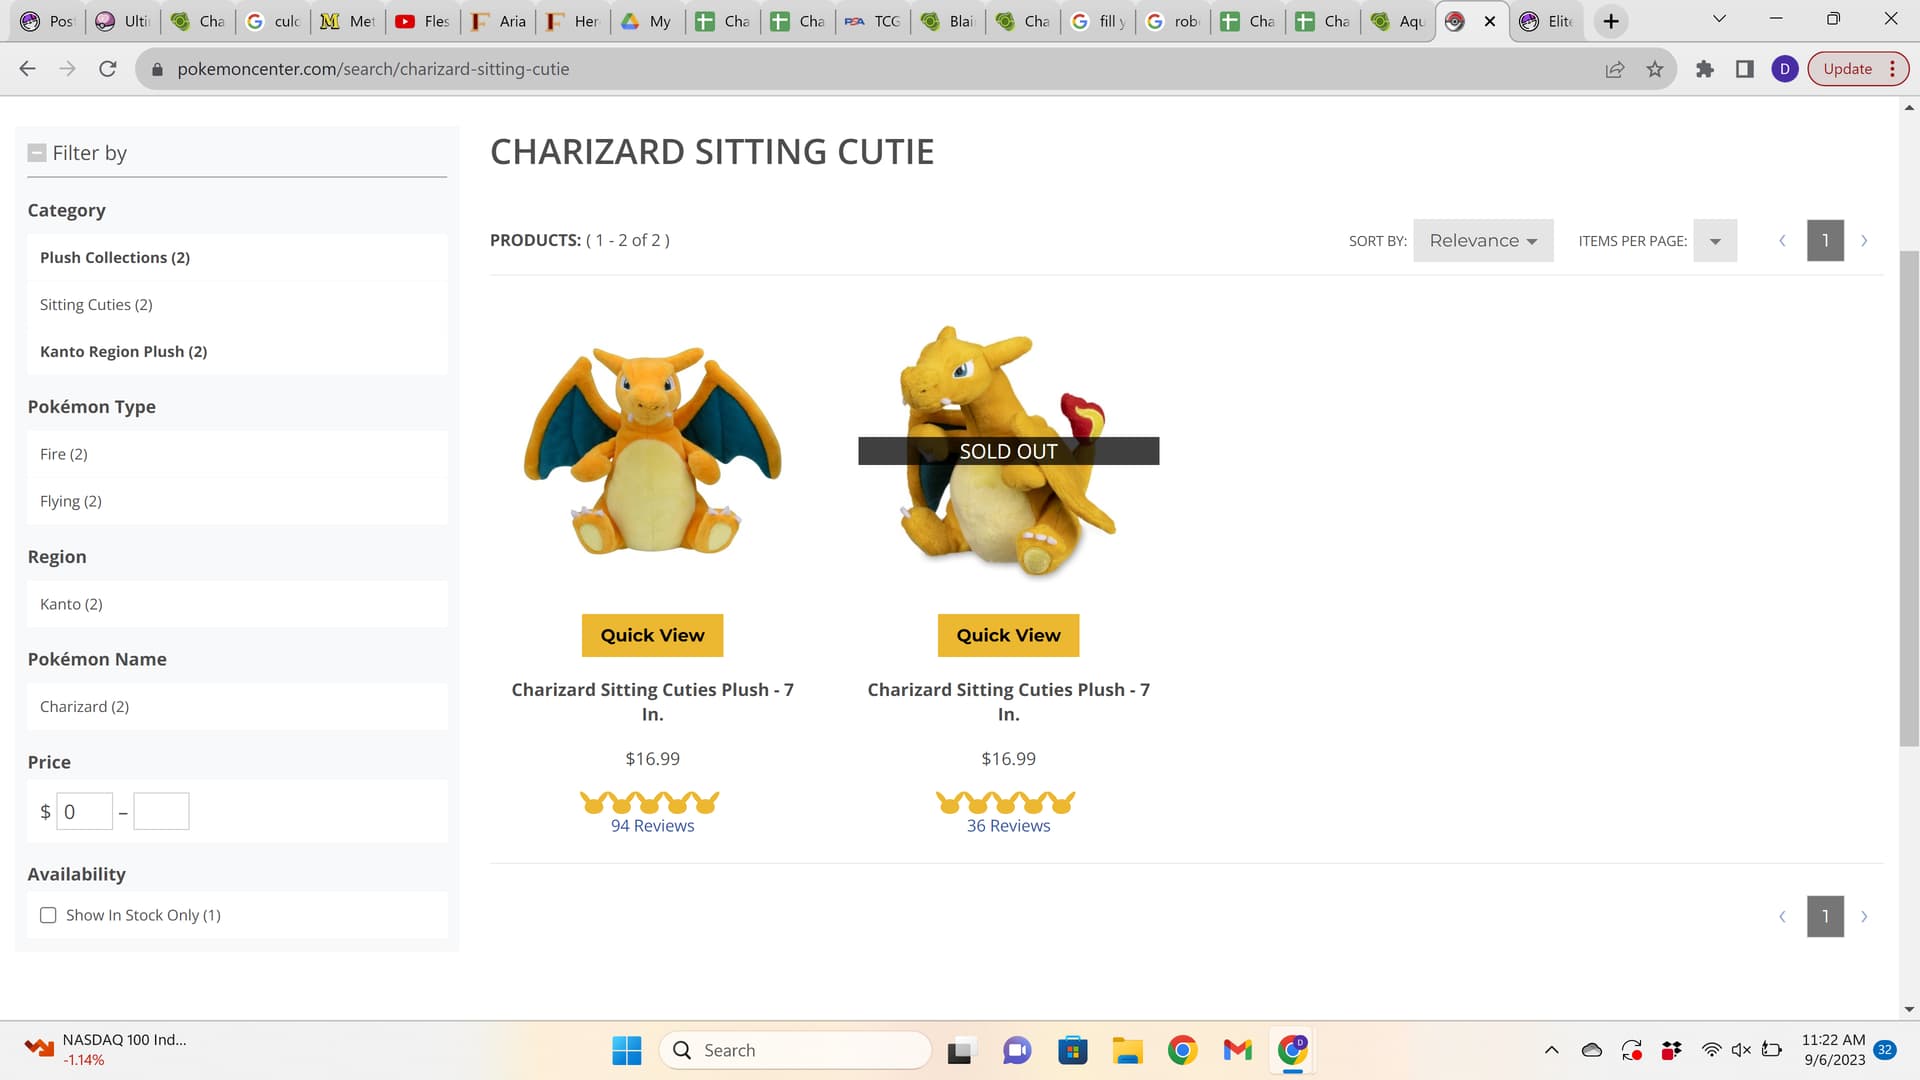Screen dimensions: 1920x1080
Task: Toggle the browser side panel
Action: tap(1745, 69)
